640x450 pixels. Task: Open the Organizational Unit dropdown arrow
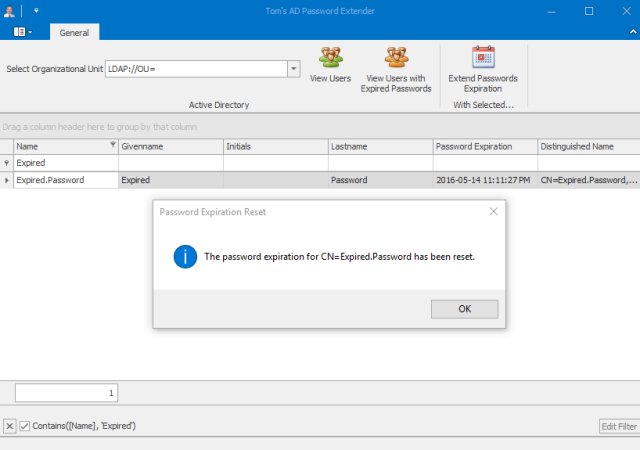coord(294,69)
